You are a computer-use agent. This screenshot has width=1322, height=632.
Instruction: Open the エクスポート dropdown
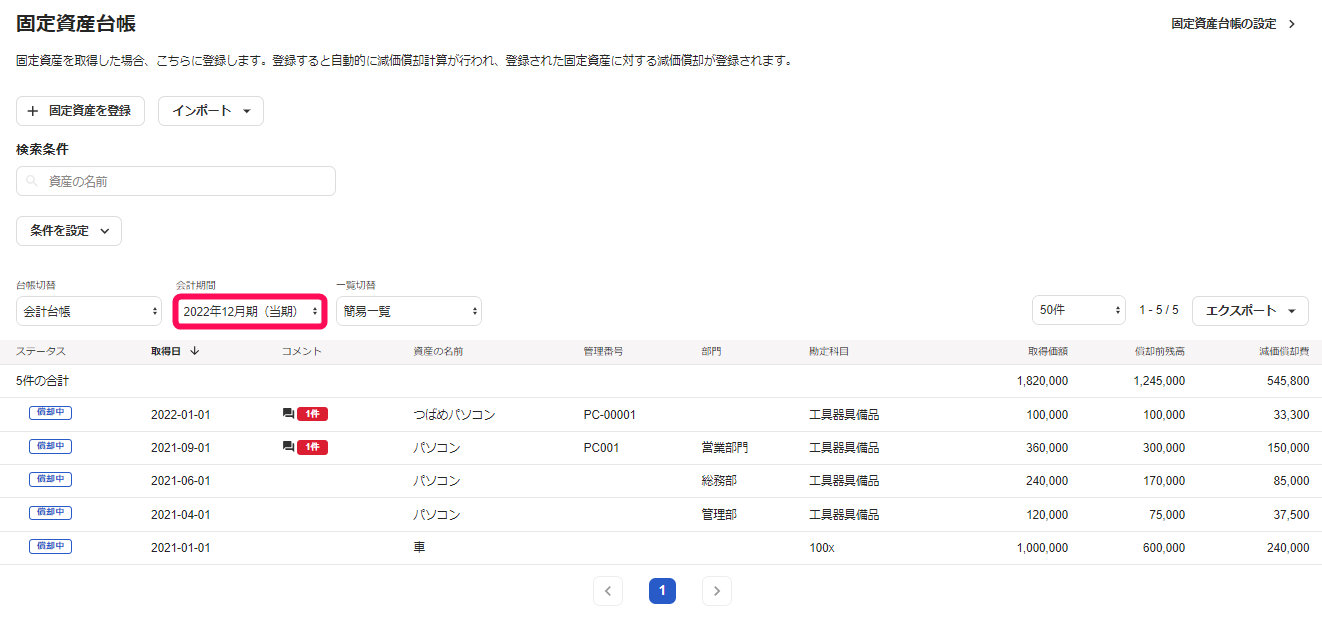tap(1250, 311)
